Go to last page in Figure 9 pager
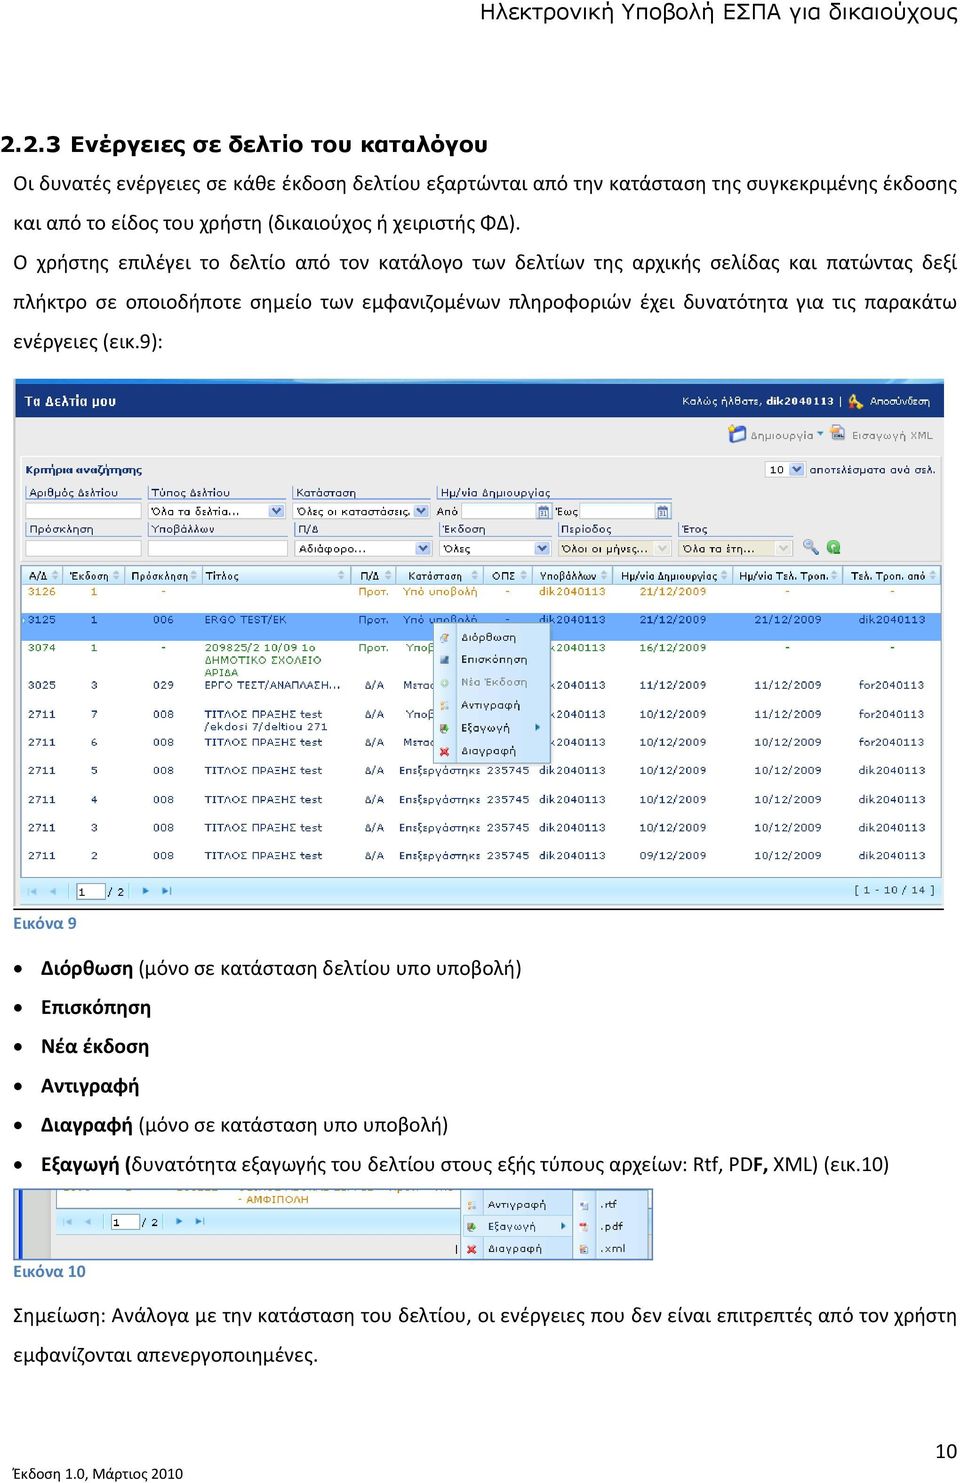This screenshot has width=960, height=1483. (x=166, y=890)
